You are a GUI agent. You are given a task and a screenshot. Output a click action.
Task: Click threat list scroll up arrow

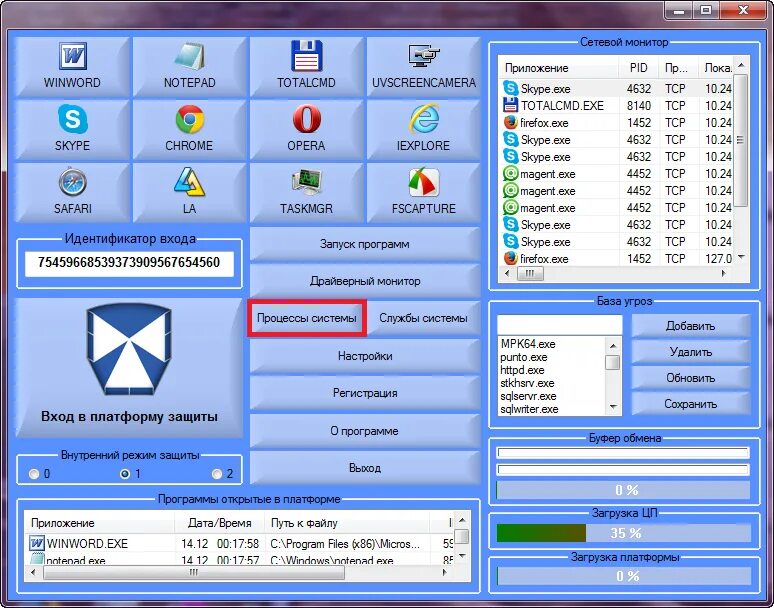pos(613,346)
